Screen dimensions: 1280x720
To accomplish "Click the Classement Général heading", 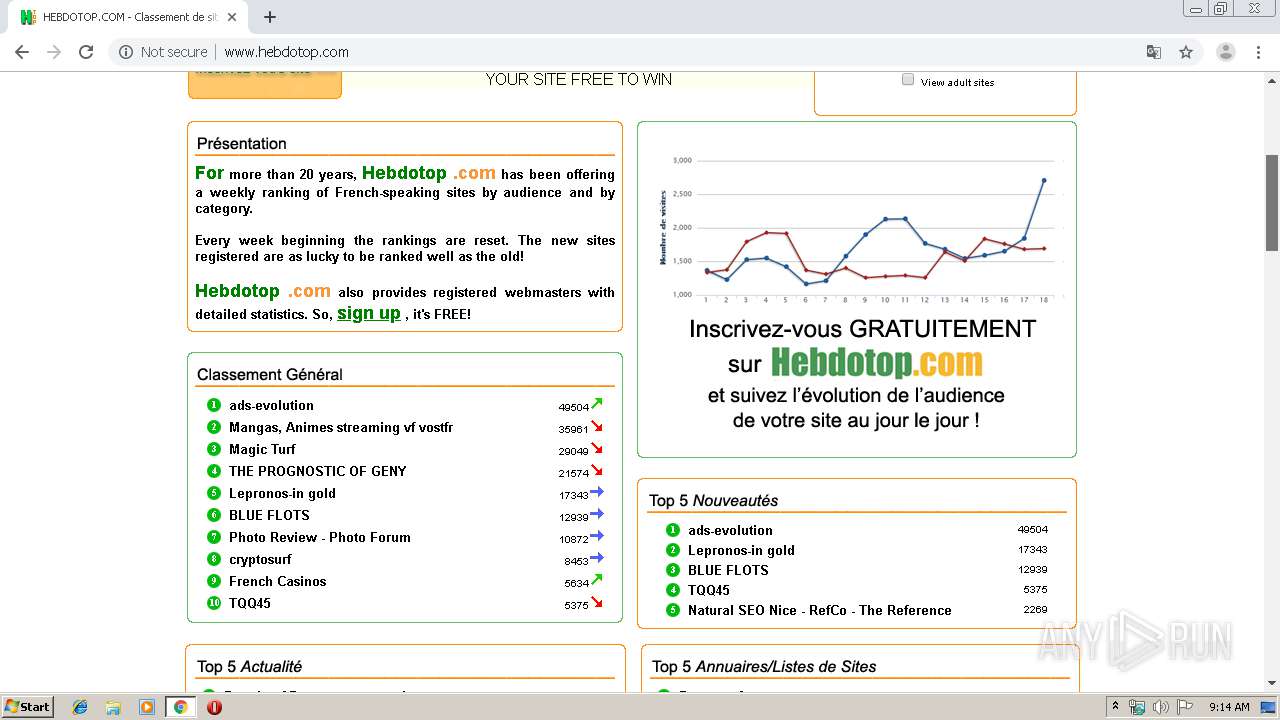I will [x=270, y=375].
